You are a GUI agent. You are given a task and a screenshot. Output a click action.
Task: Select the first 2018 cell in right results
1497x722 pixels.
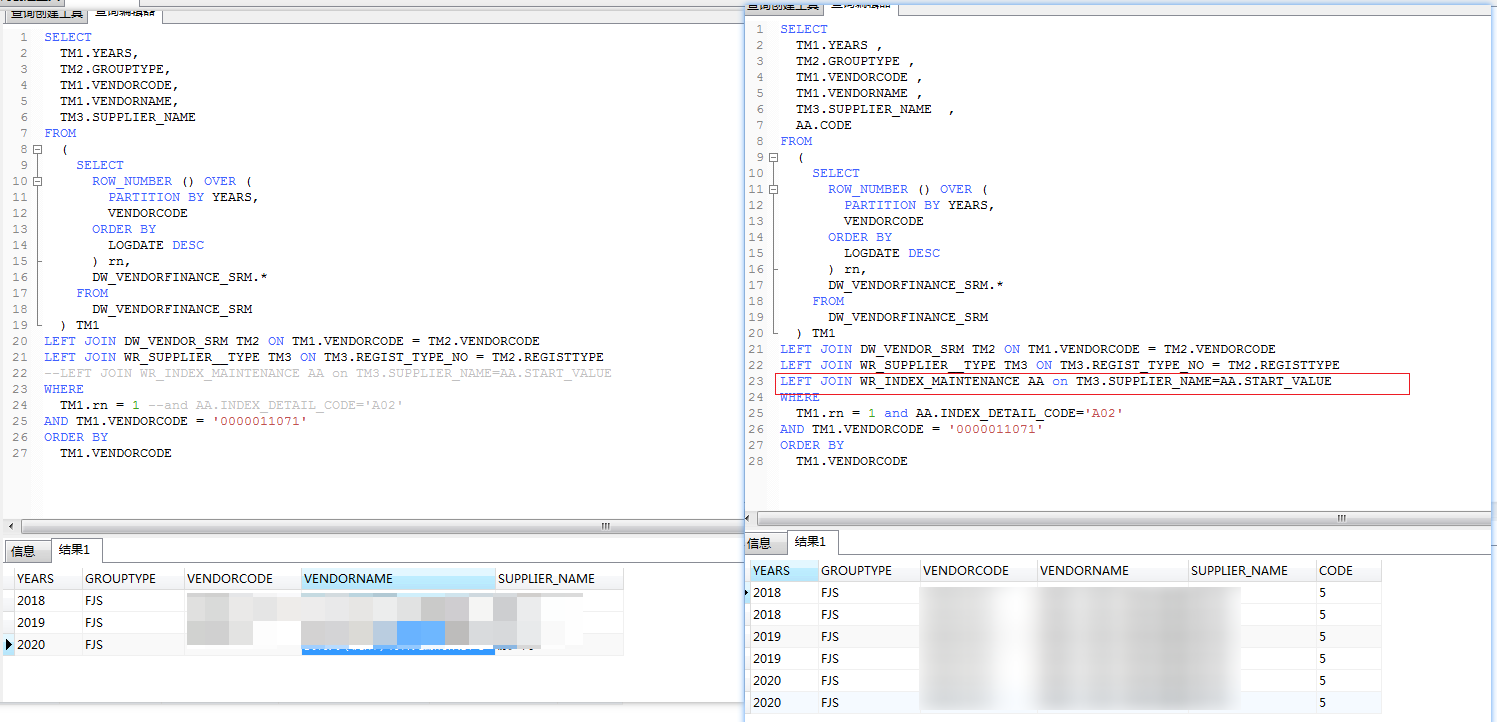(x=784, y=593)
